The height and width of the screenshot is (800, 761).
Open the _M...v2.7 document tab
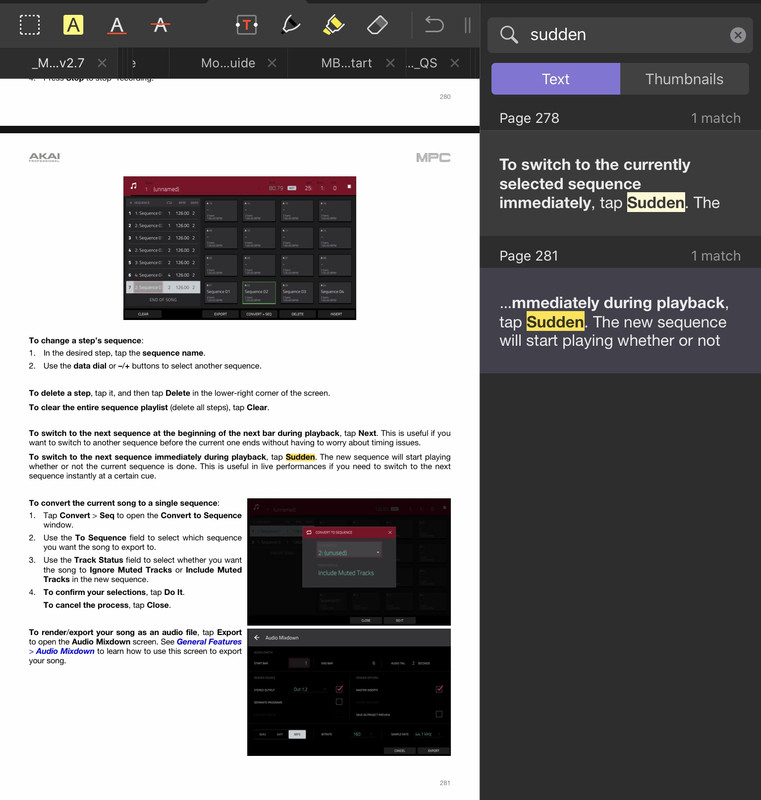(58, 63)
